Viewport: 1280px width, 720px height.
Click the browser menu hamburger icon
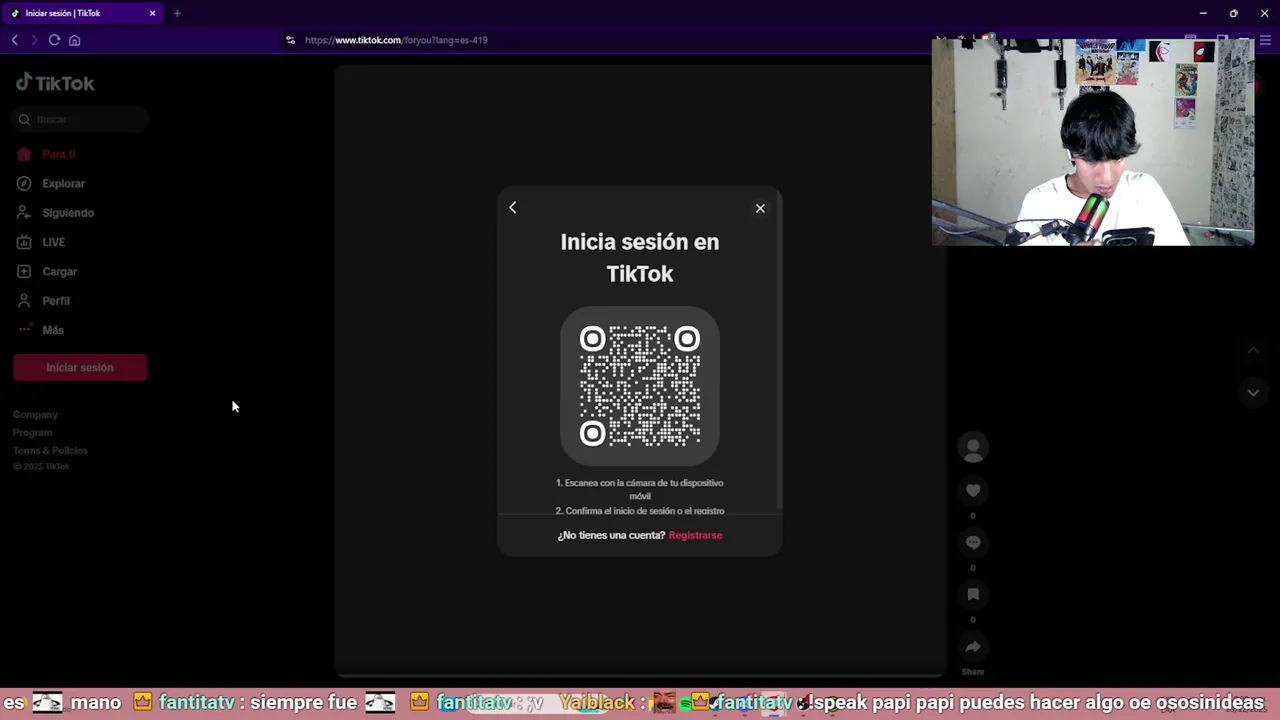click(1265, 40)
